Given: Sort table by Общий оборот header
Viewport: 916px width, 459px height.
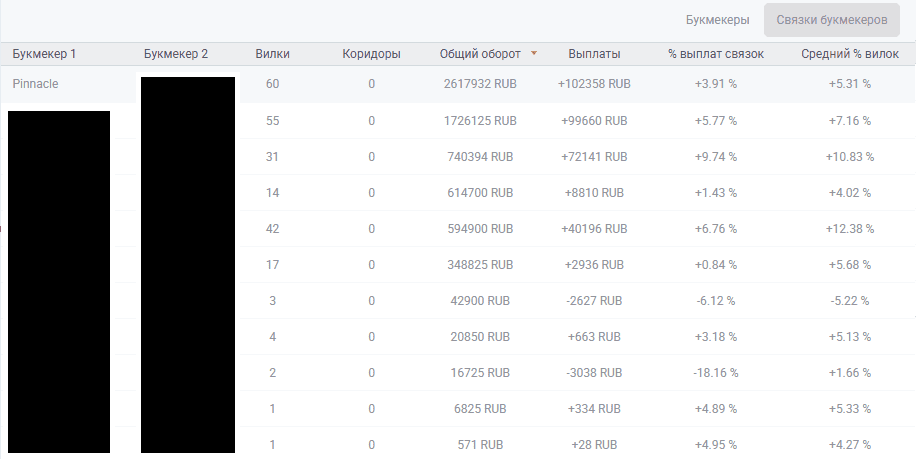Looking at the screenshot, I should point(479,54).
